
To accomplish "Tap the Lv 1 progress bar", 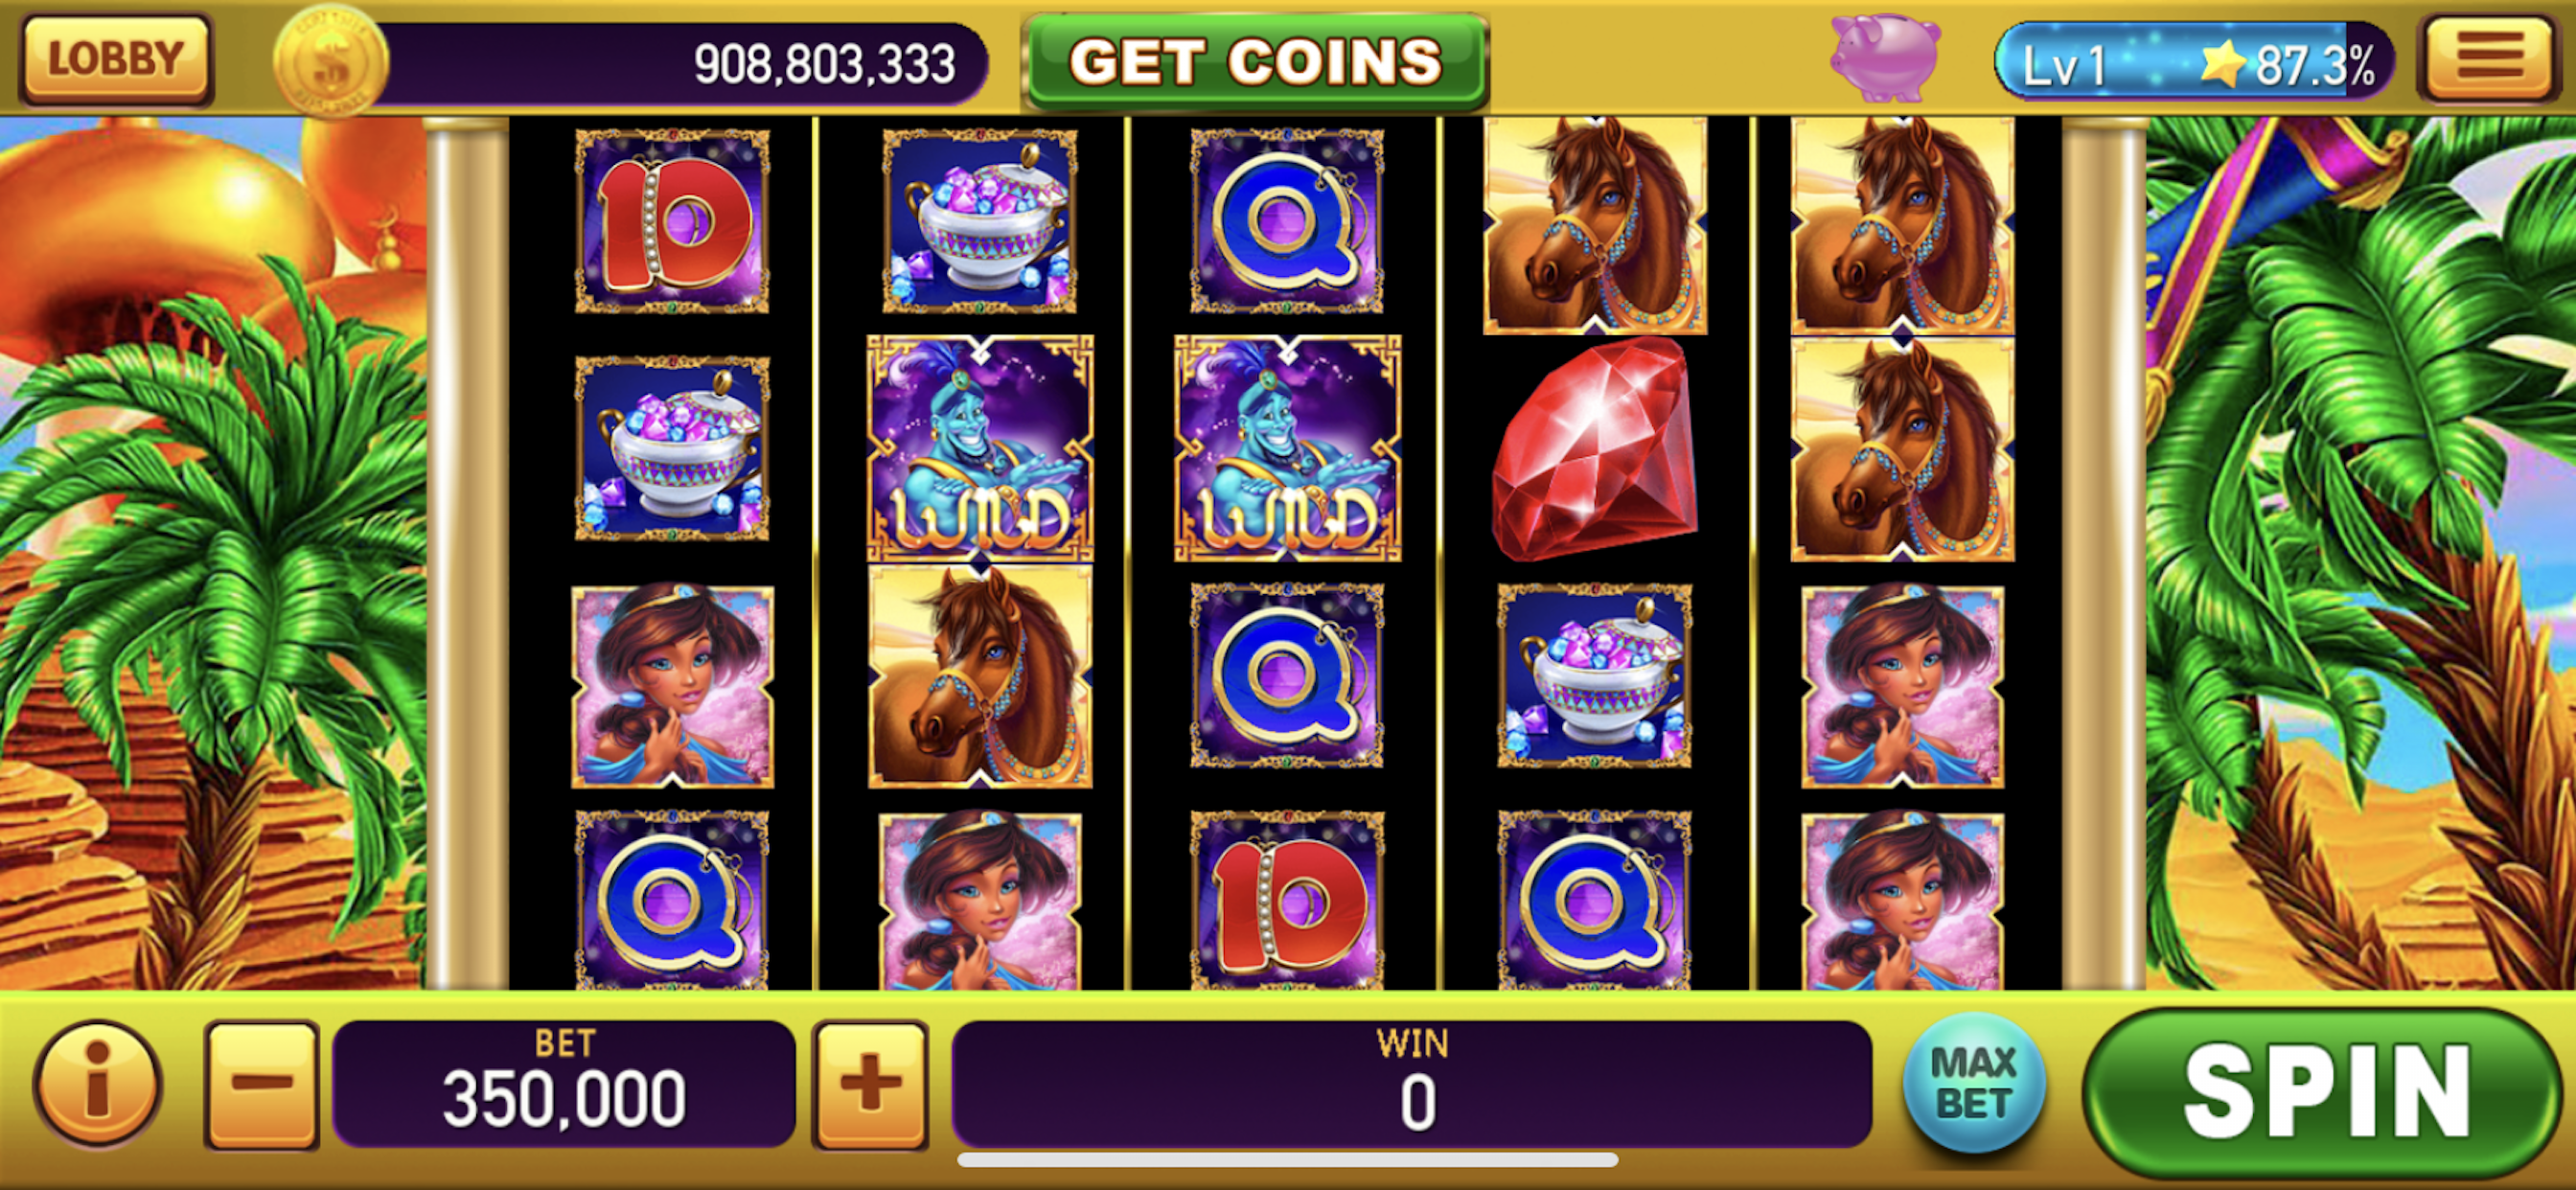I will tap(2194, 62).
